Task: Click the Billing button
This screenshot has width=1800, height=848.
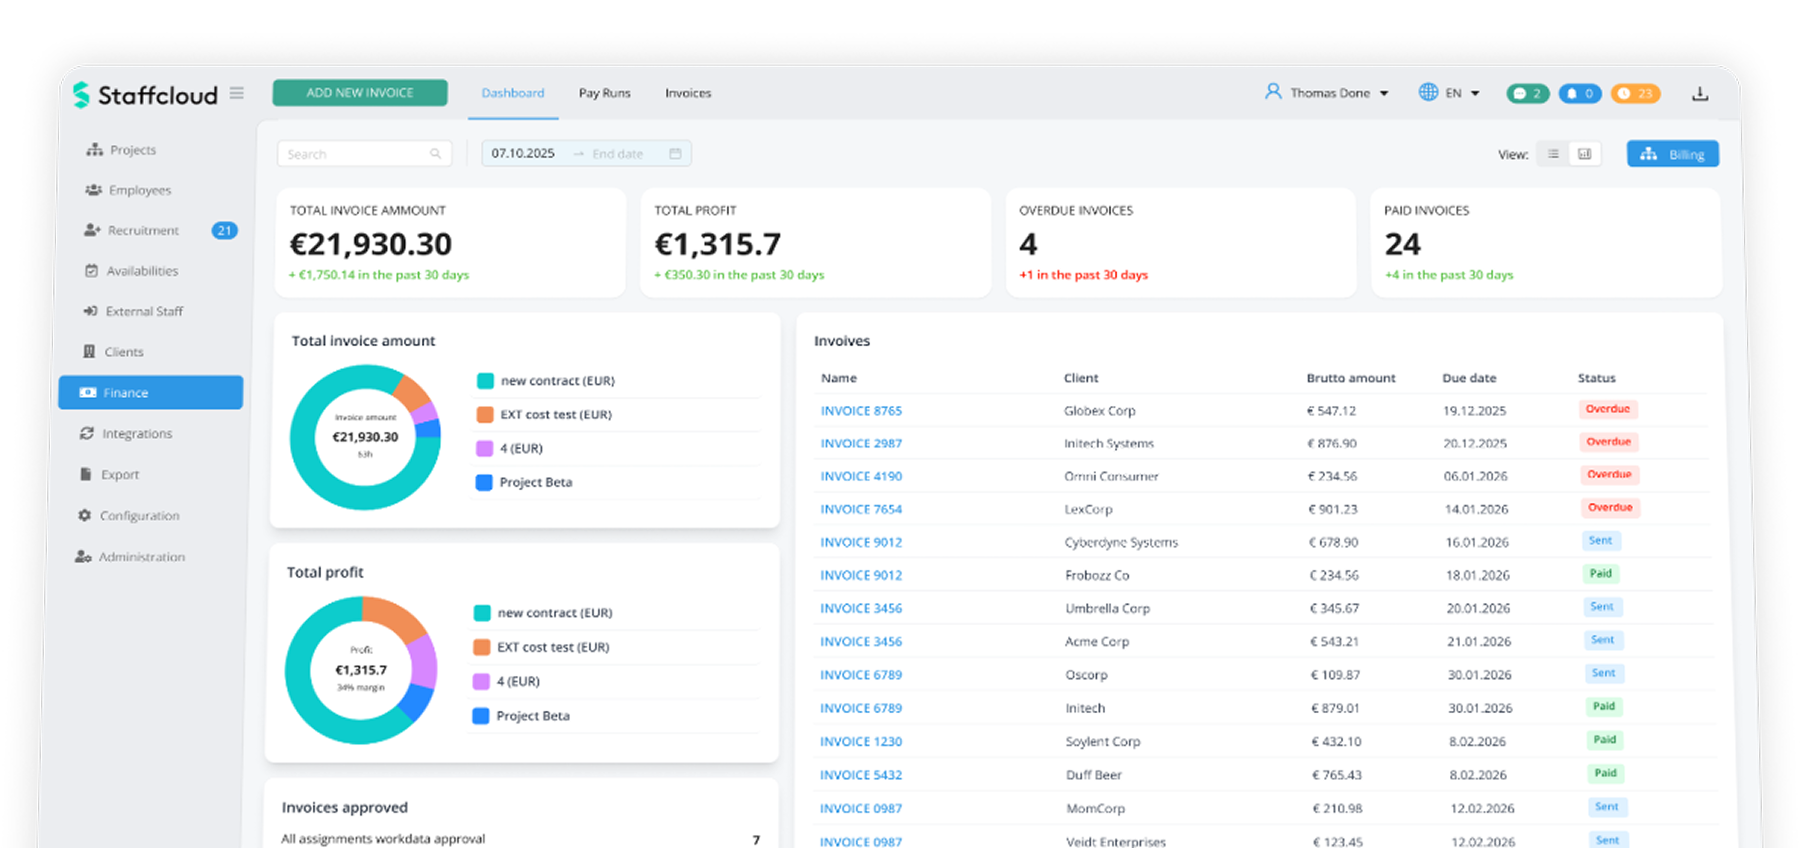Action: 1672,154
